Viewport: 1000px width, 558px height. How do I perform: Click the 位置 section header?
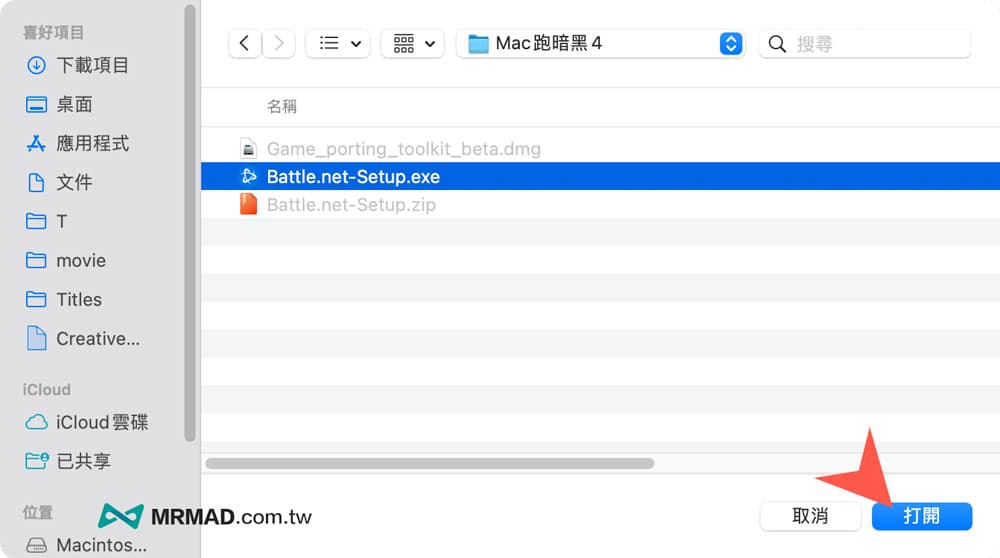click(x=38, y=512)
